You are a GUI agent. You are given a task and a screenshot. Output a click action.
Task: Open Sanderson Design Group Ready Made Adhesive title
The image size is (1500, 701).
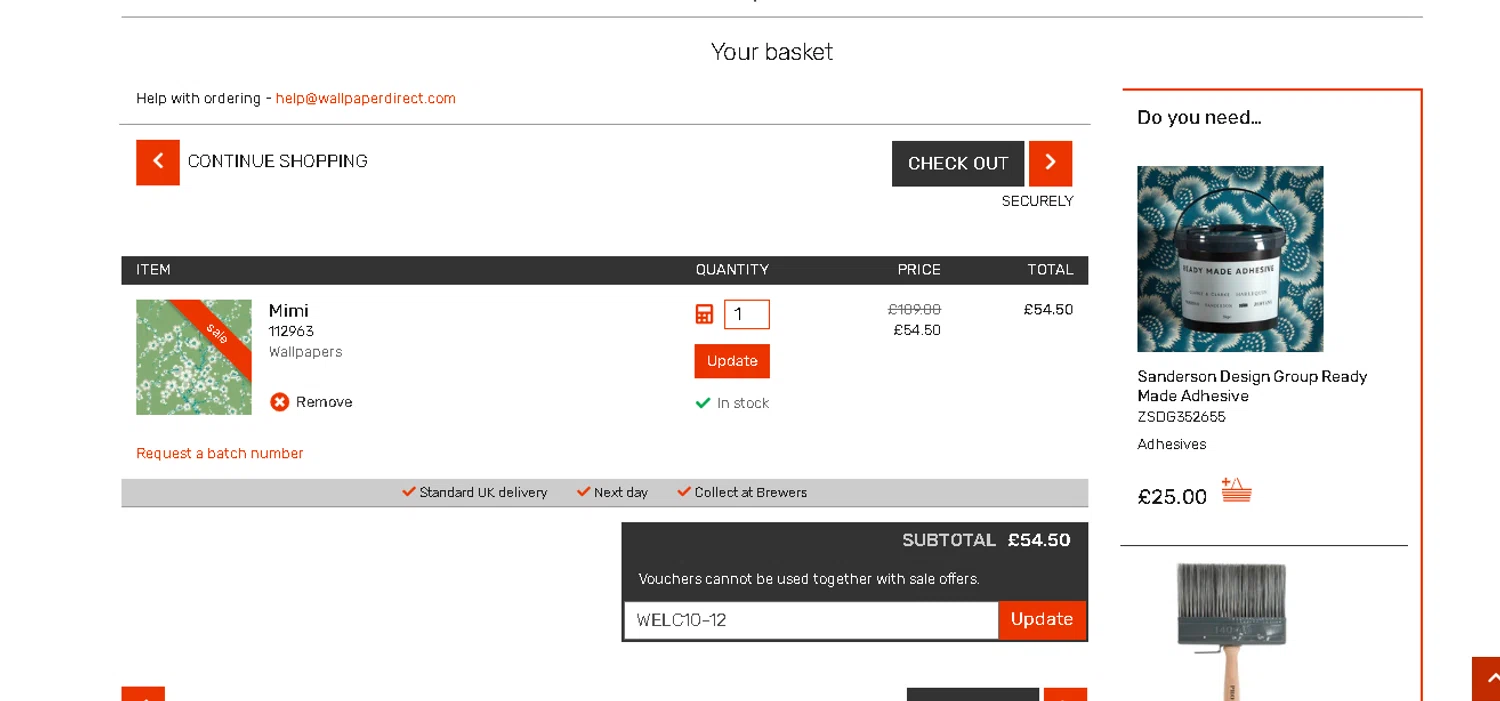(1252, 386)
